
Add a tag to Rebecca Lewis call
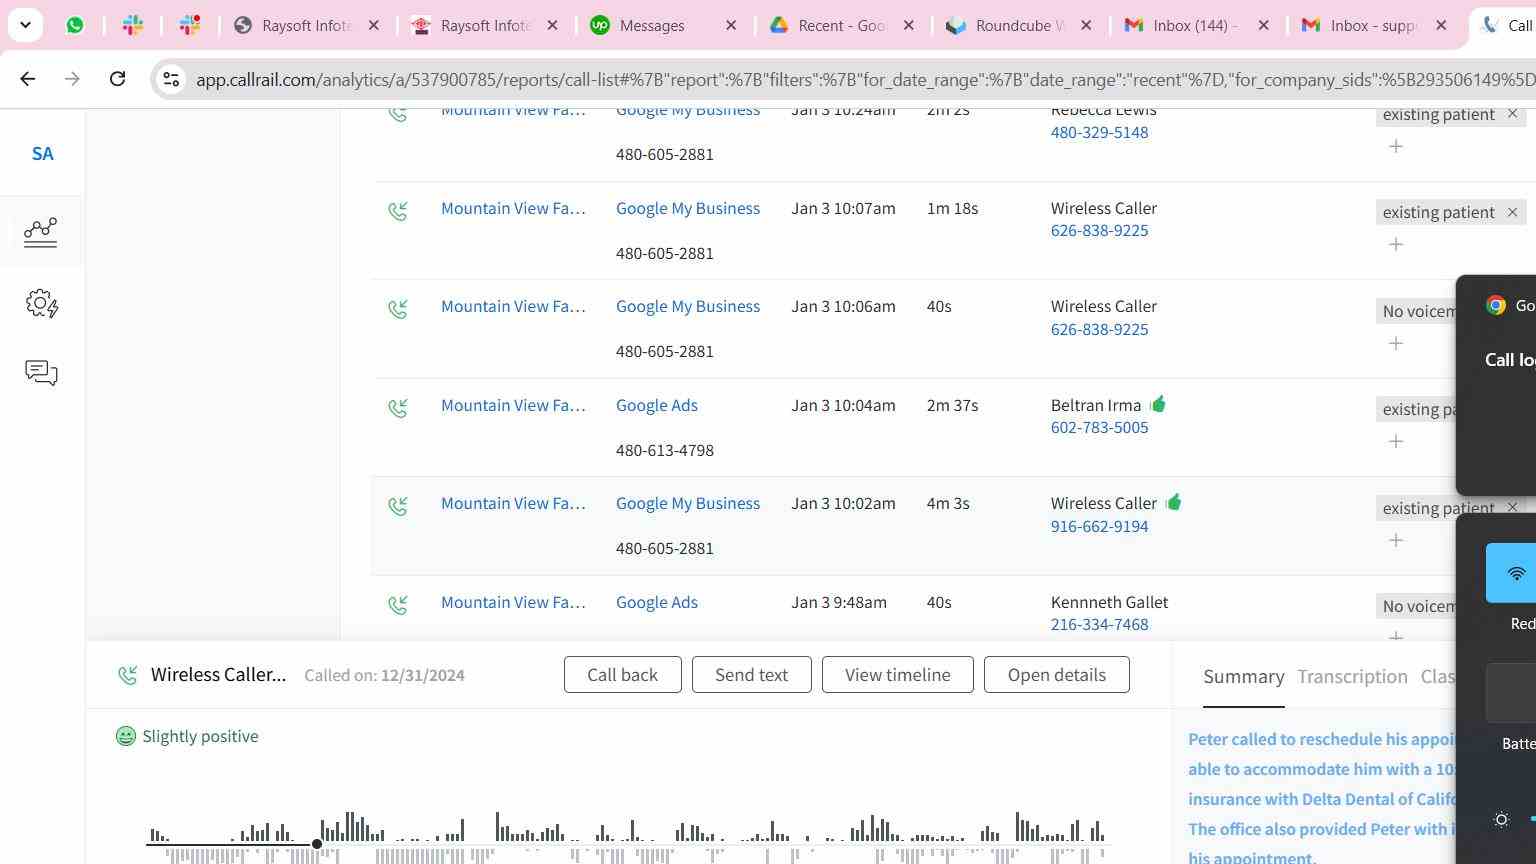click(1396, 146)
